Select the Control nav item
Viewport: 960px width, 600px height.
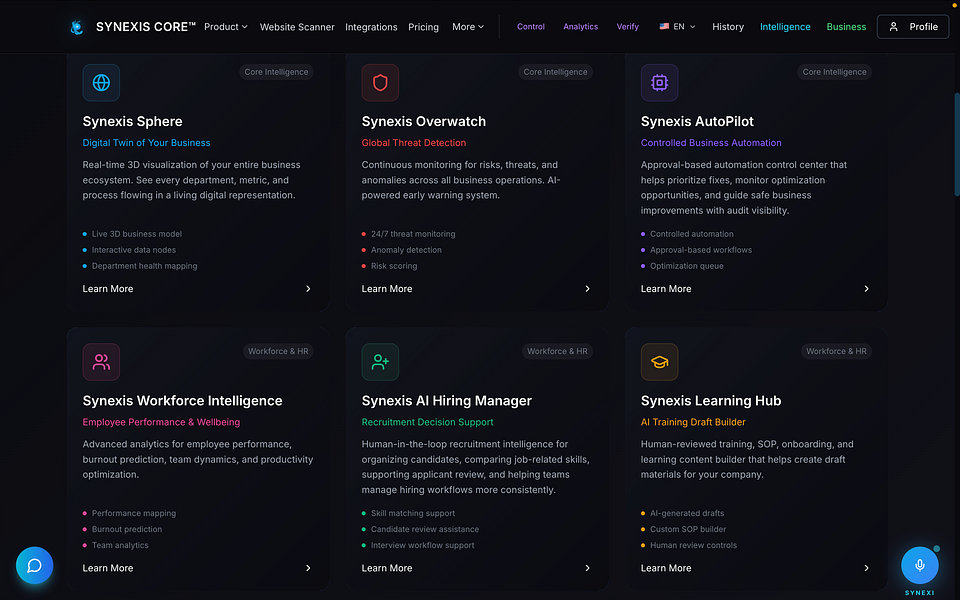coord(531,27)
